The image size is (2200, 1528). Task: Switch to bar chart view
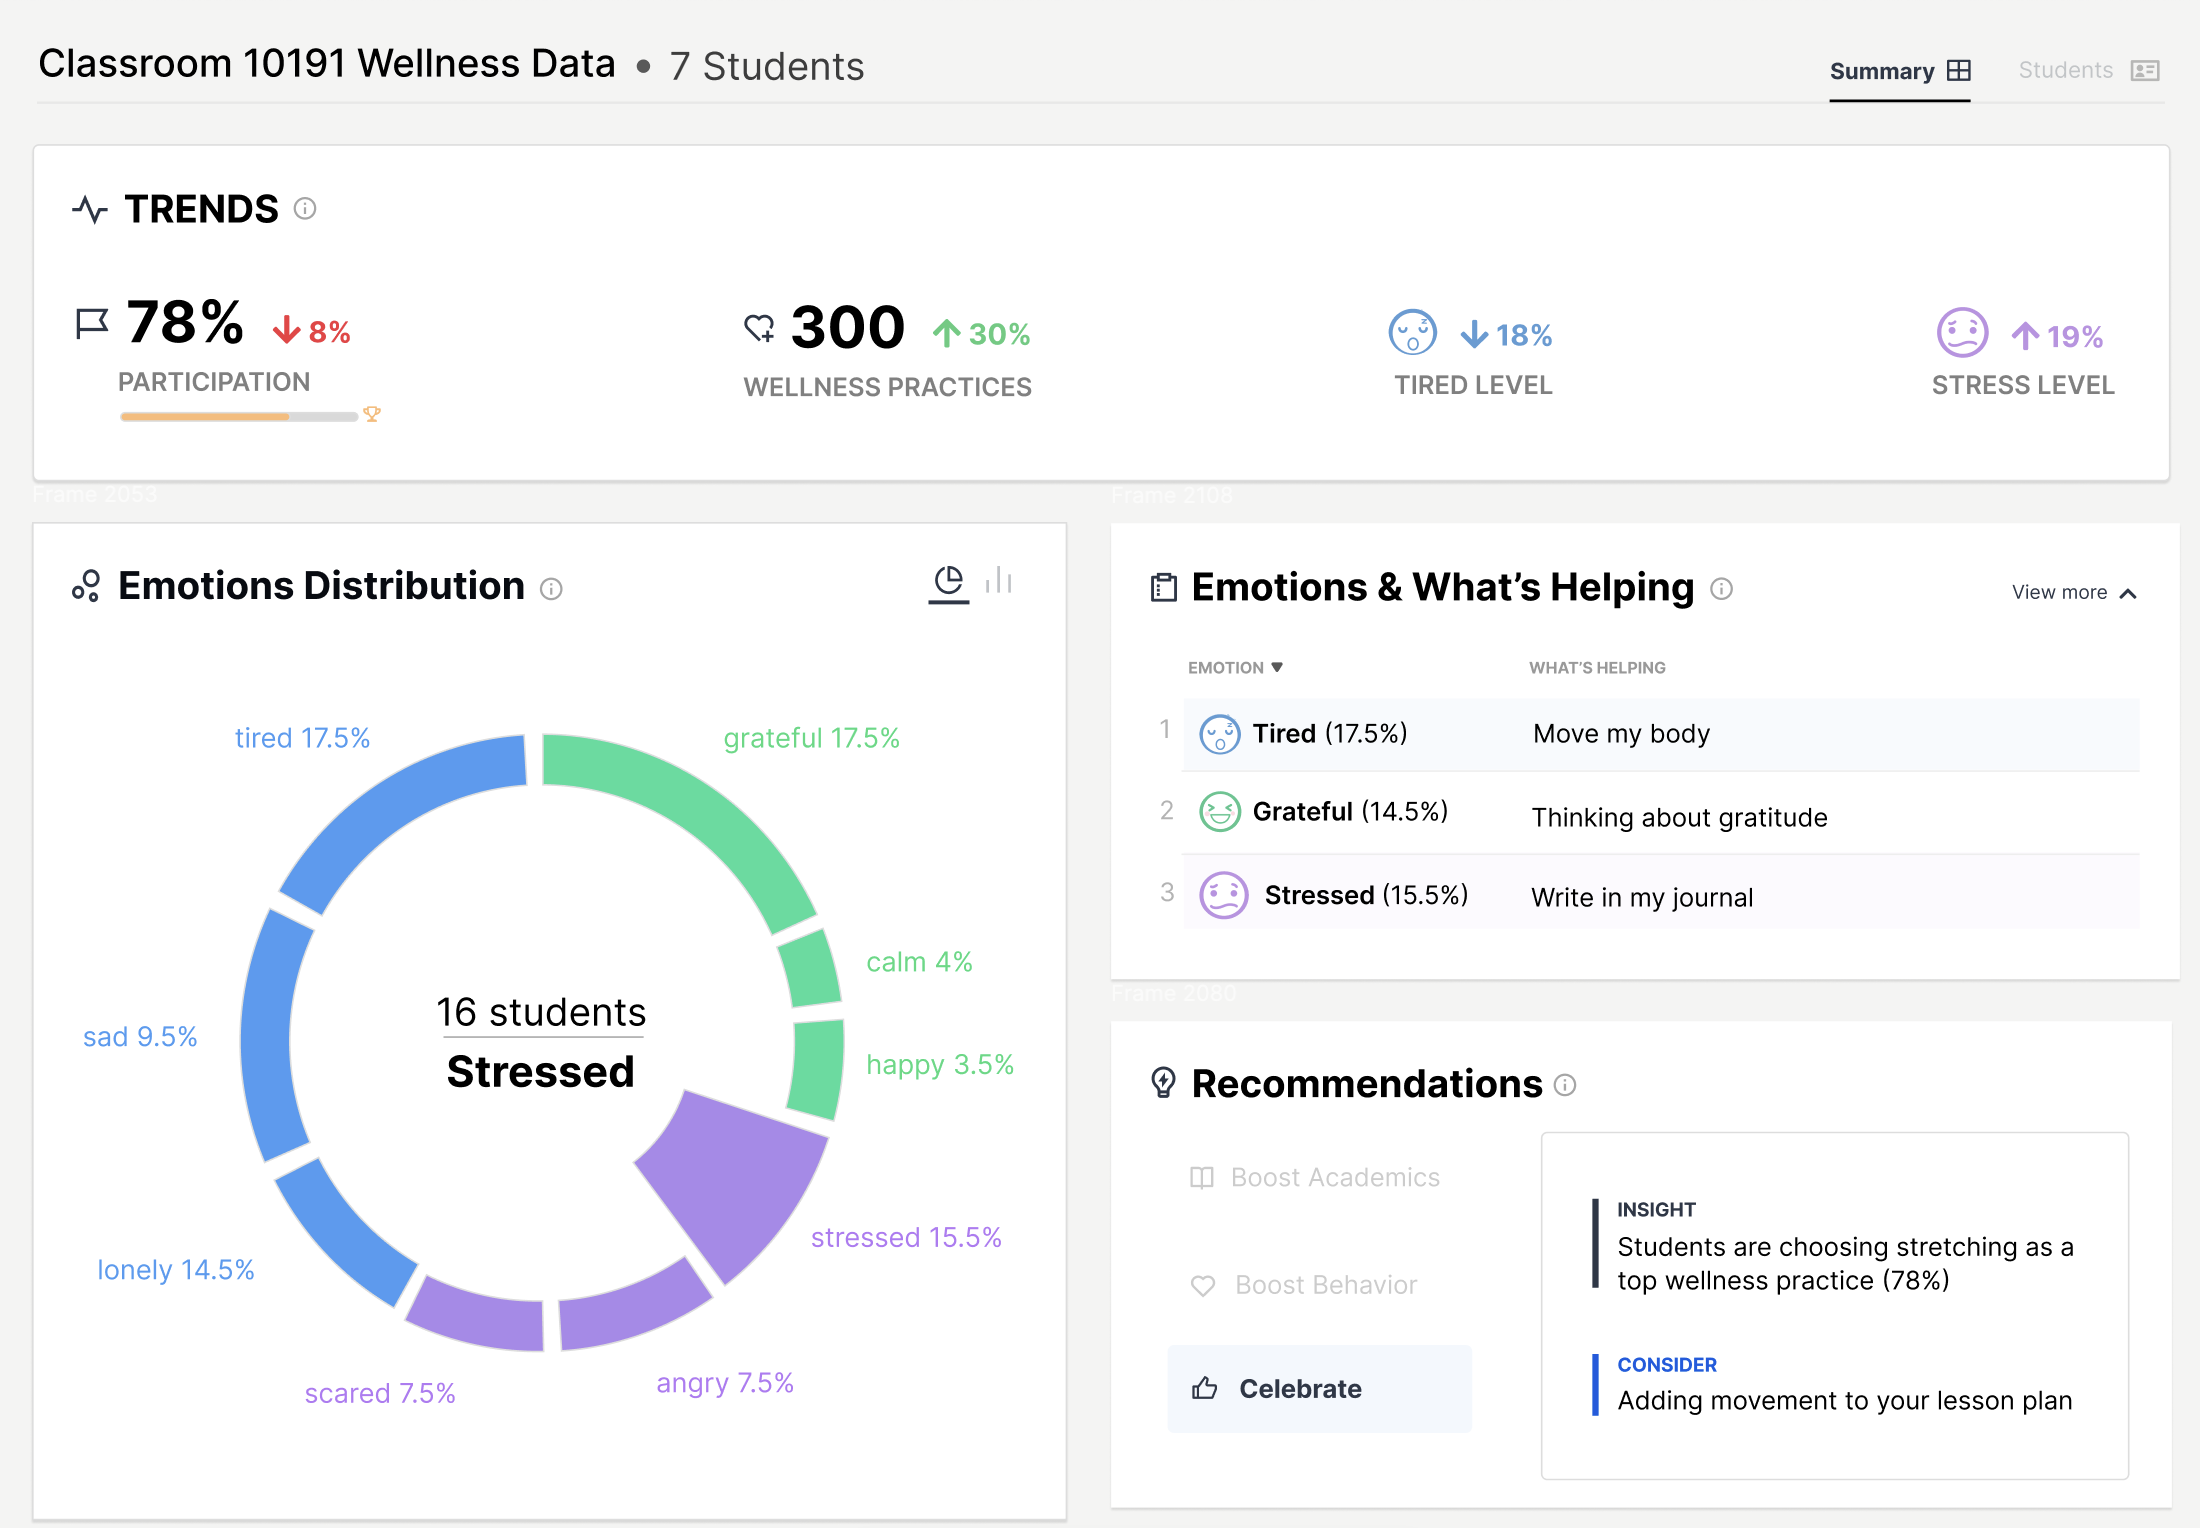pos(999,581)
